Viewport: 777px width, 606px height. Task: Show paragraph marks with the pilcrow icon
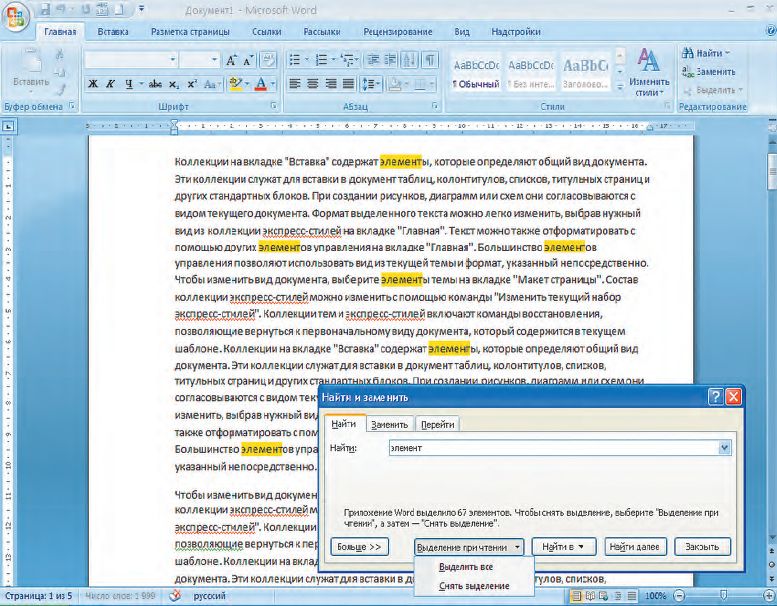(429, 60)
